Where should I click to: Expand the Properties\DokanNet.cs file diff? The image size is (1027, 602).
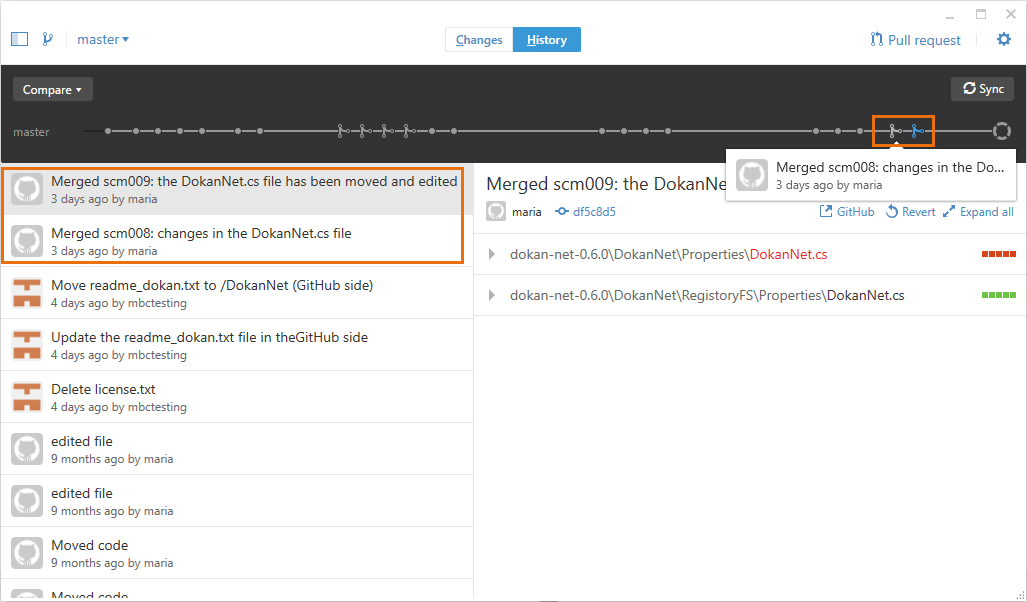[x=490, y=254]
